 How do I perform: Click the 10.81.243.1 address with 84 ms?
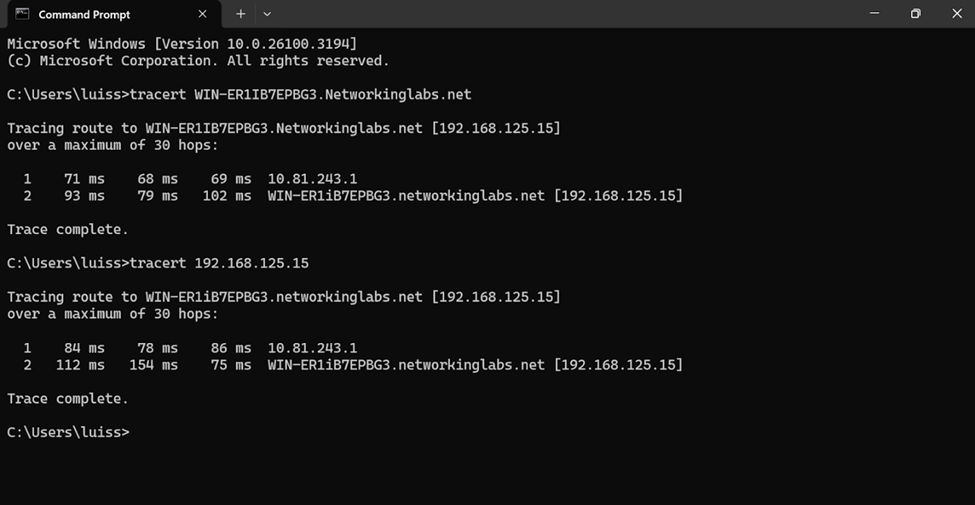[x=312, y=348]
